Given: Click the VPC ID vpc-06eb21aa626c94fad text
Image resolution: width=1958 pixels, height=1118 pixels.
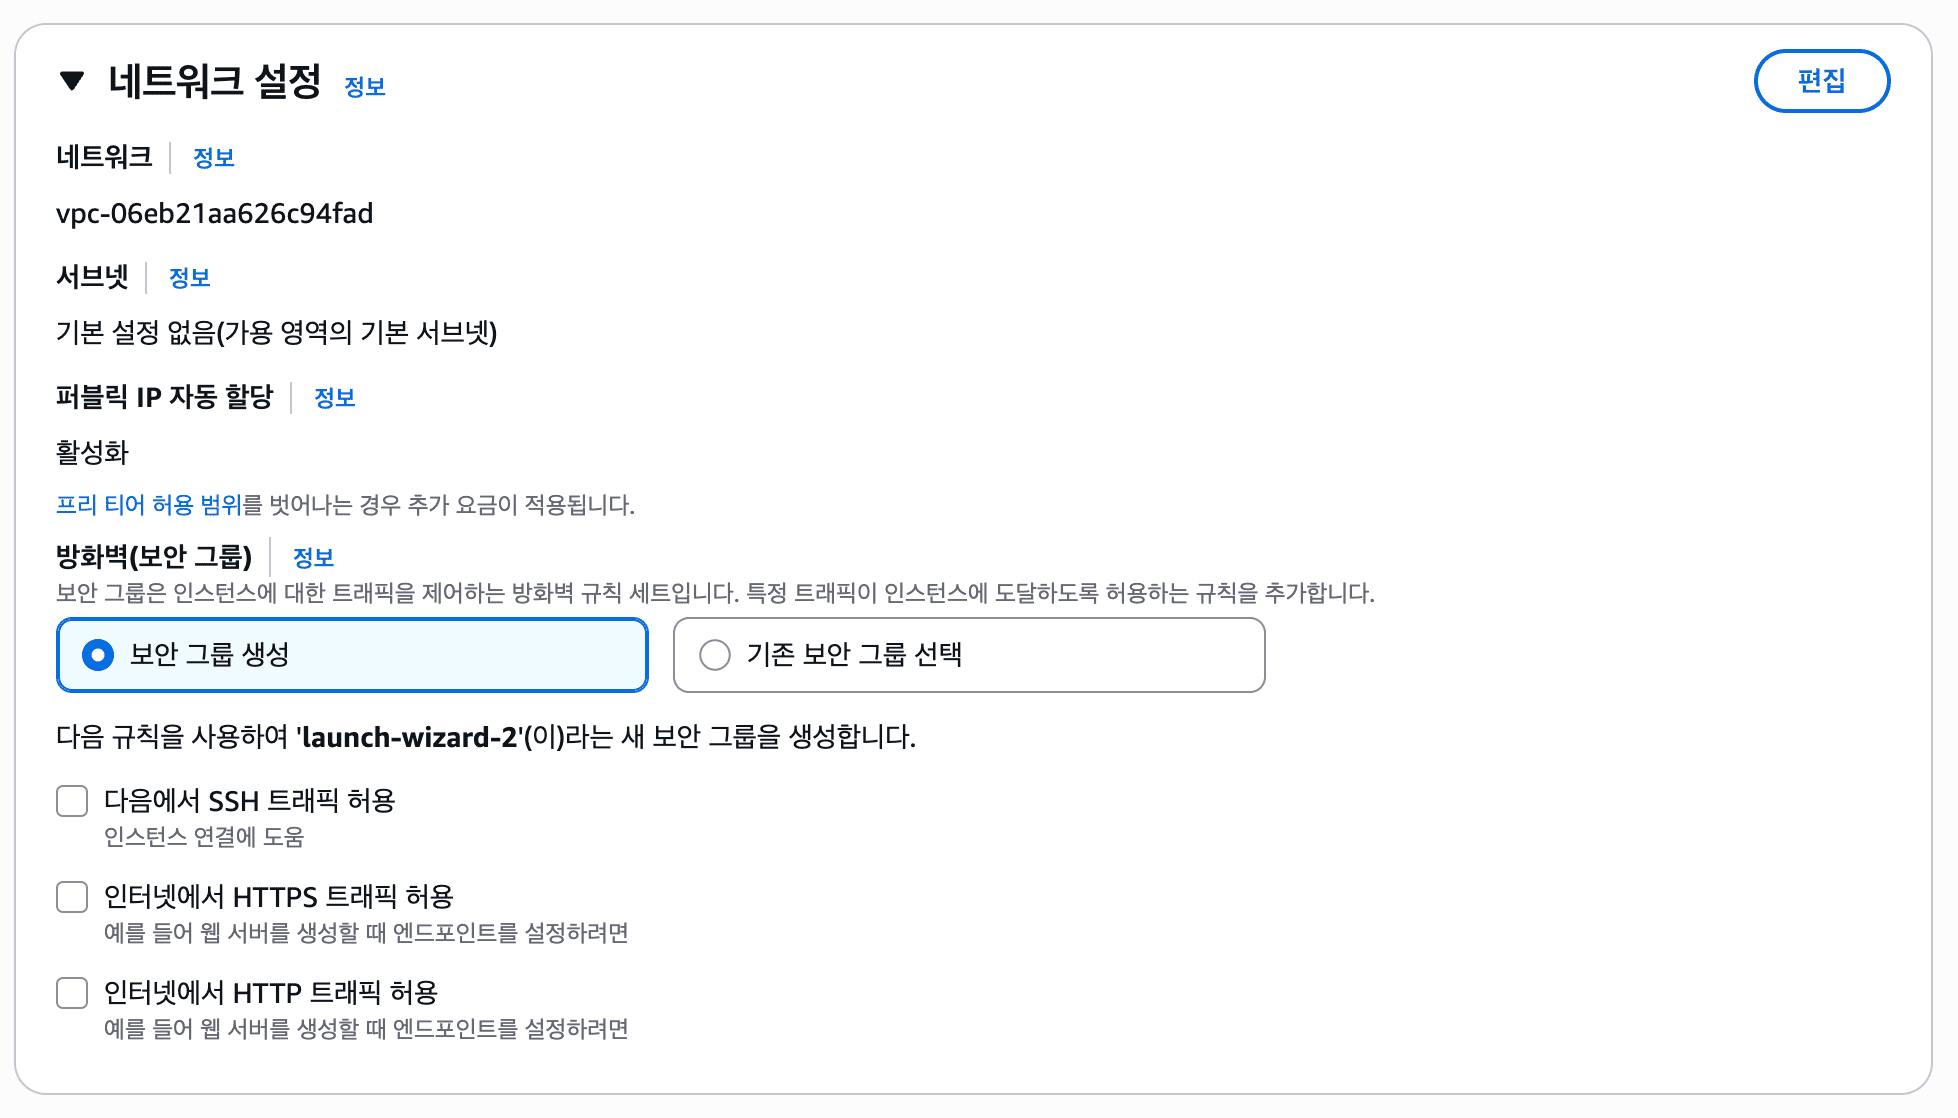Looking at the screenshot, I should tap(215, 213).
